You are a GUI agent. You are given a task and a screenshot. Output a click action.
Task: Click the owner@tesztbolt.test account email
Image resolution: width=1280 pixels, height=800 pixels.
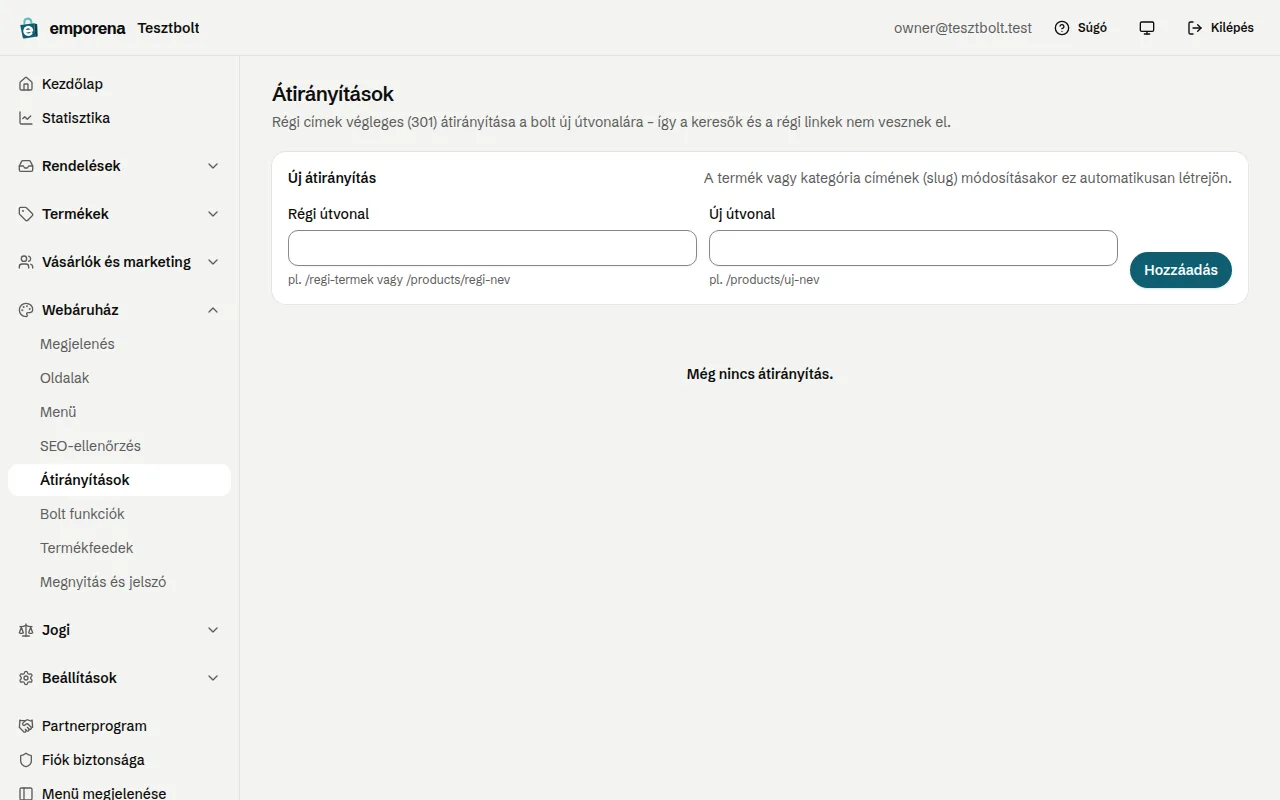coord(963,28)
